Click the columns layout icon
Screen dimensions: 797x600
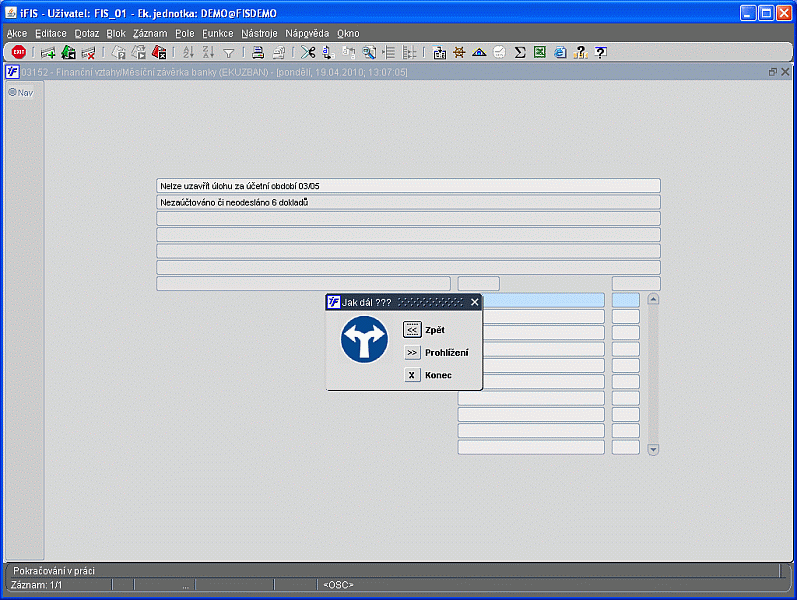[409, 52]
